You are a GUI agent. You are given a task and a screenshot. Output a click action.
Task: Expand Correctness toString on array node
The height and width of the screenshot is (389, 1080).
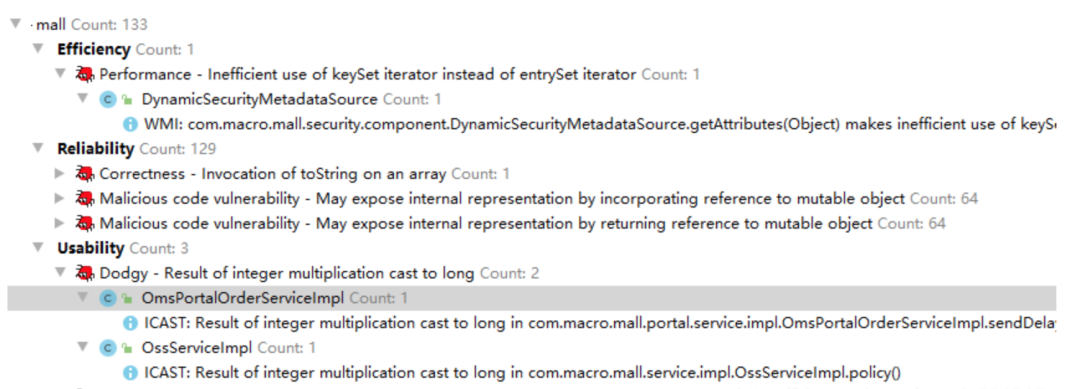click(x=61, y=174)
